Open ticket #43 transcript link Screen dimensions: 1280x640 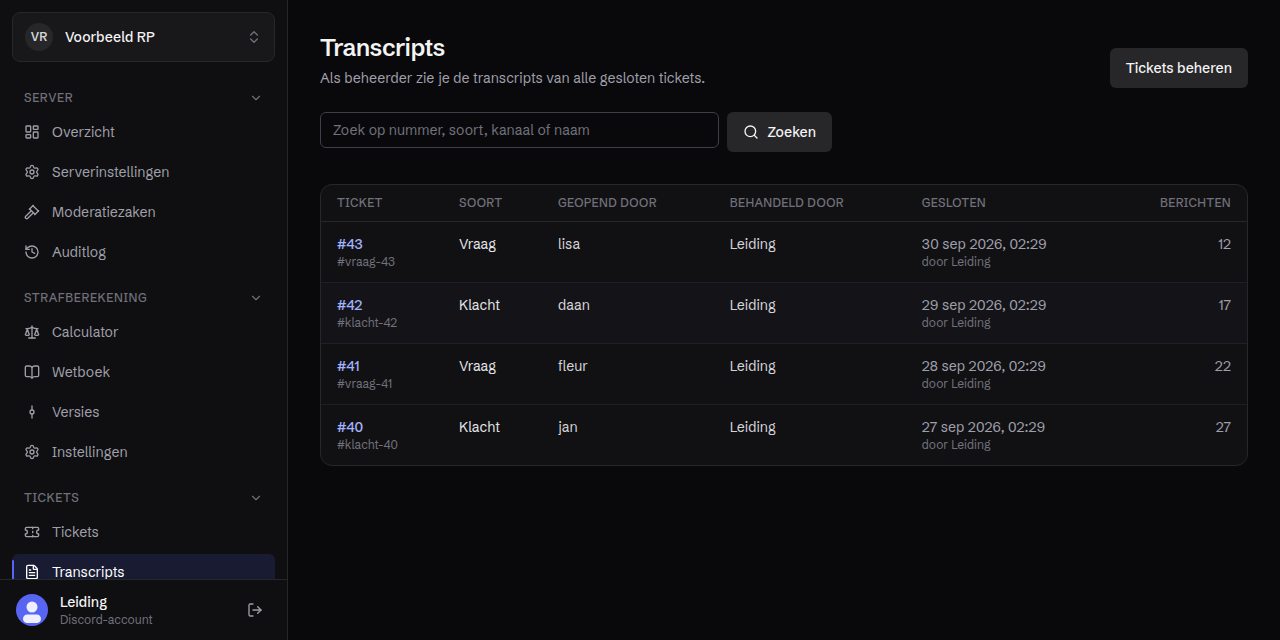coord(350,244)
